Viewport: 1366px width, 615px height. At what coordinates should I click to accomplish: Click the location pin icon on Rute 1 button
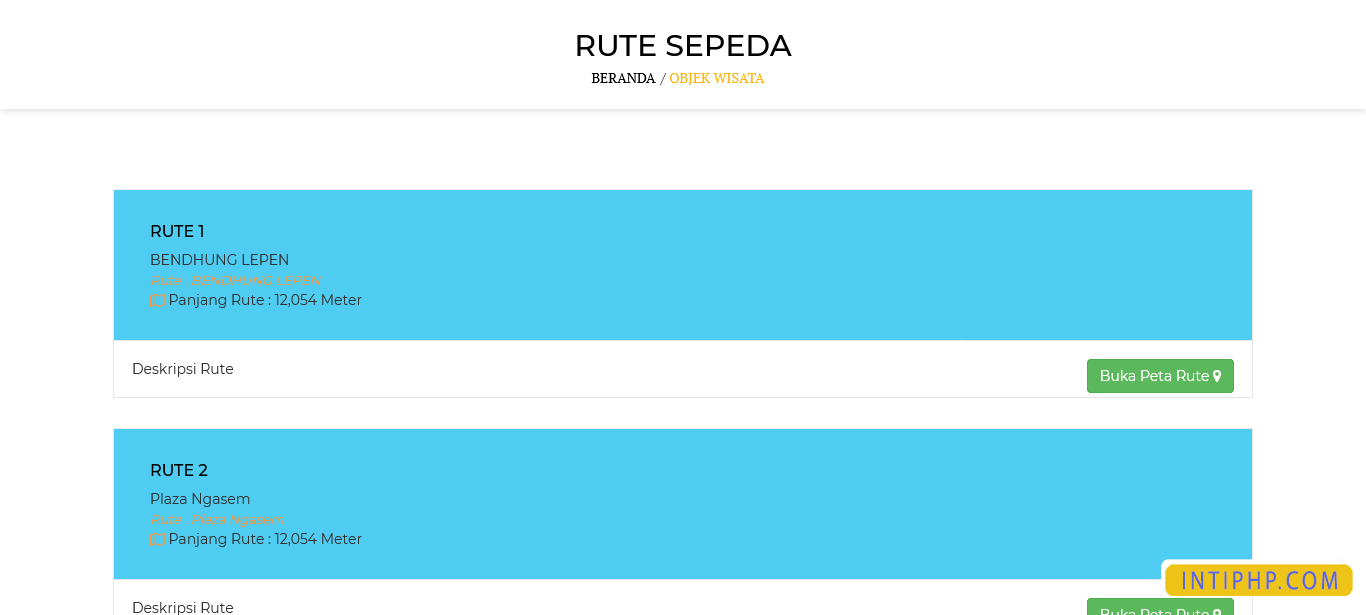tap(1217, 377)
